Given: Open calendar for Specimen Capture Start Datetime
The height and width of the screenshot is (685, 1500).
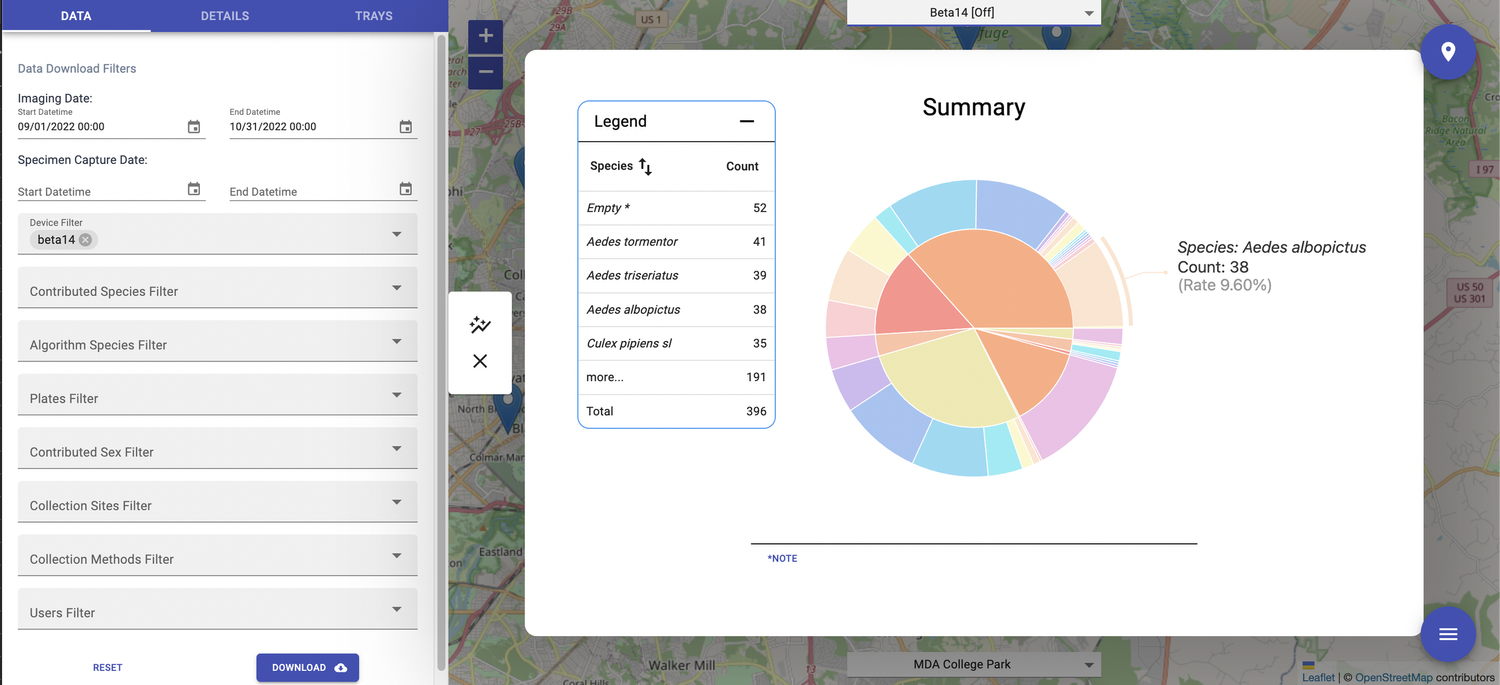Looking at the screenshot, I should (x=194, y=189).
